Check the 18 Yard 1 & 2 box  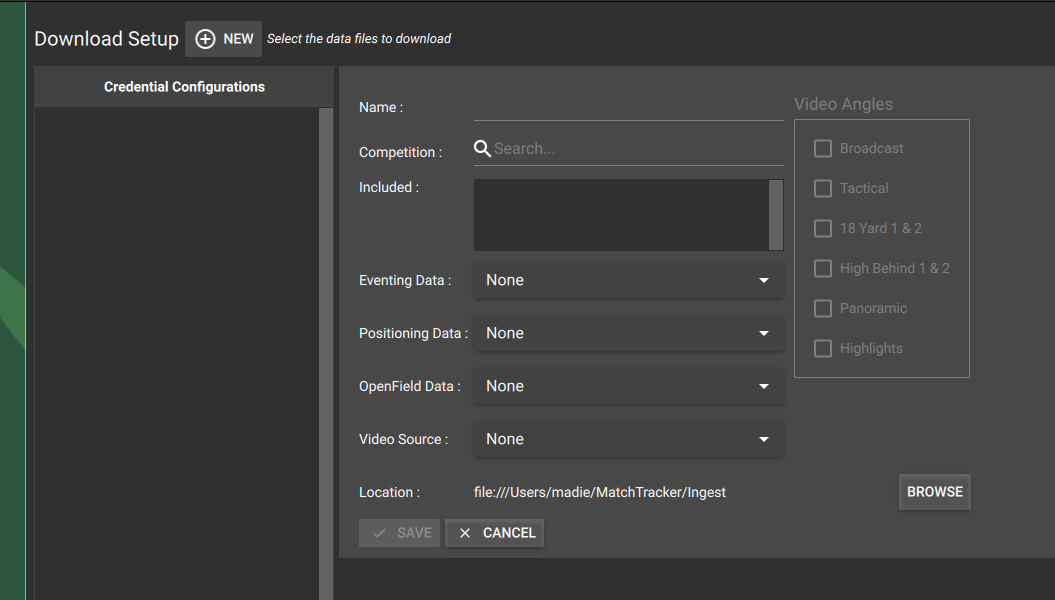tap(823, 229)
